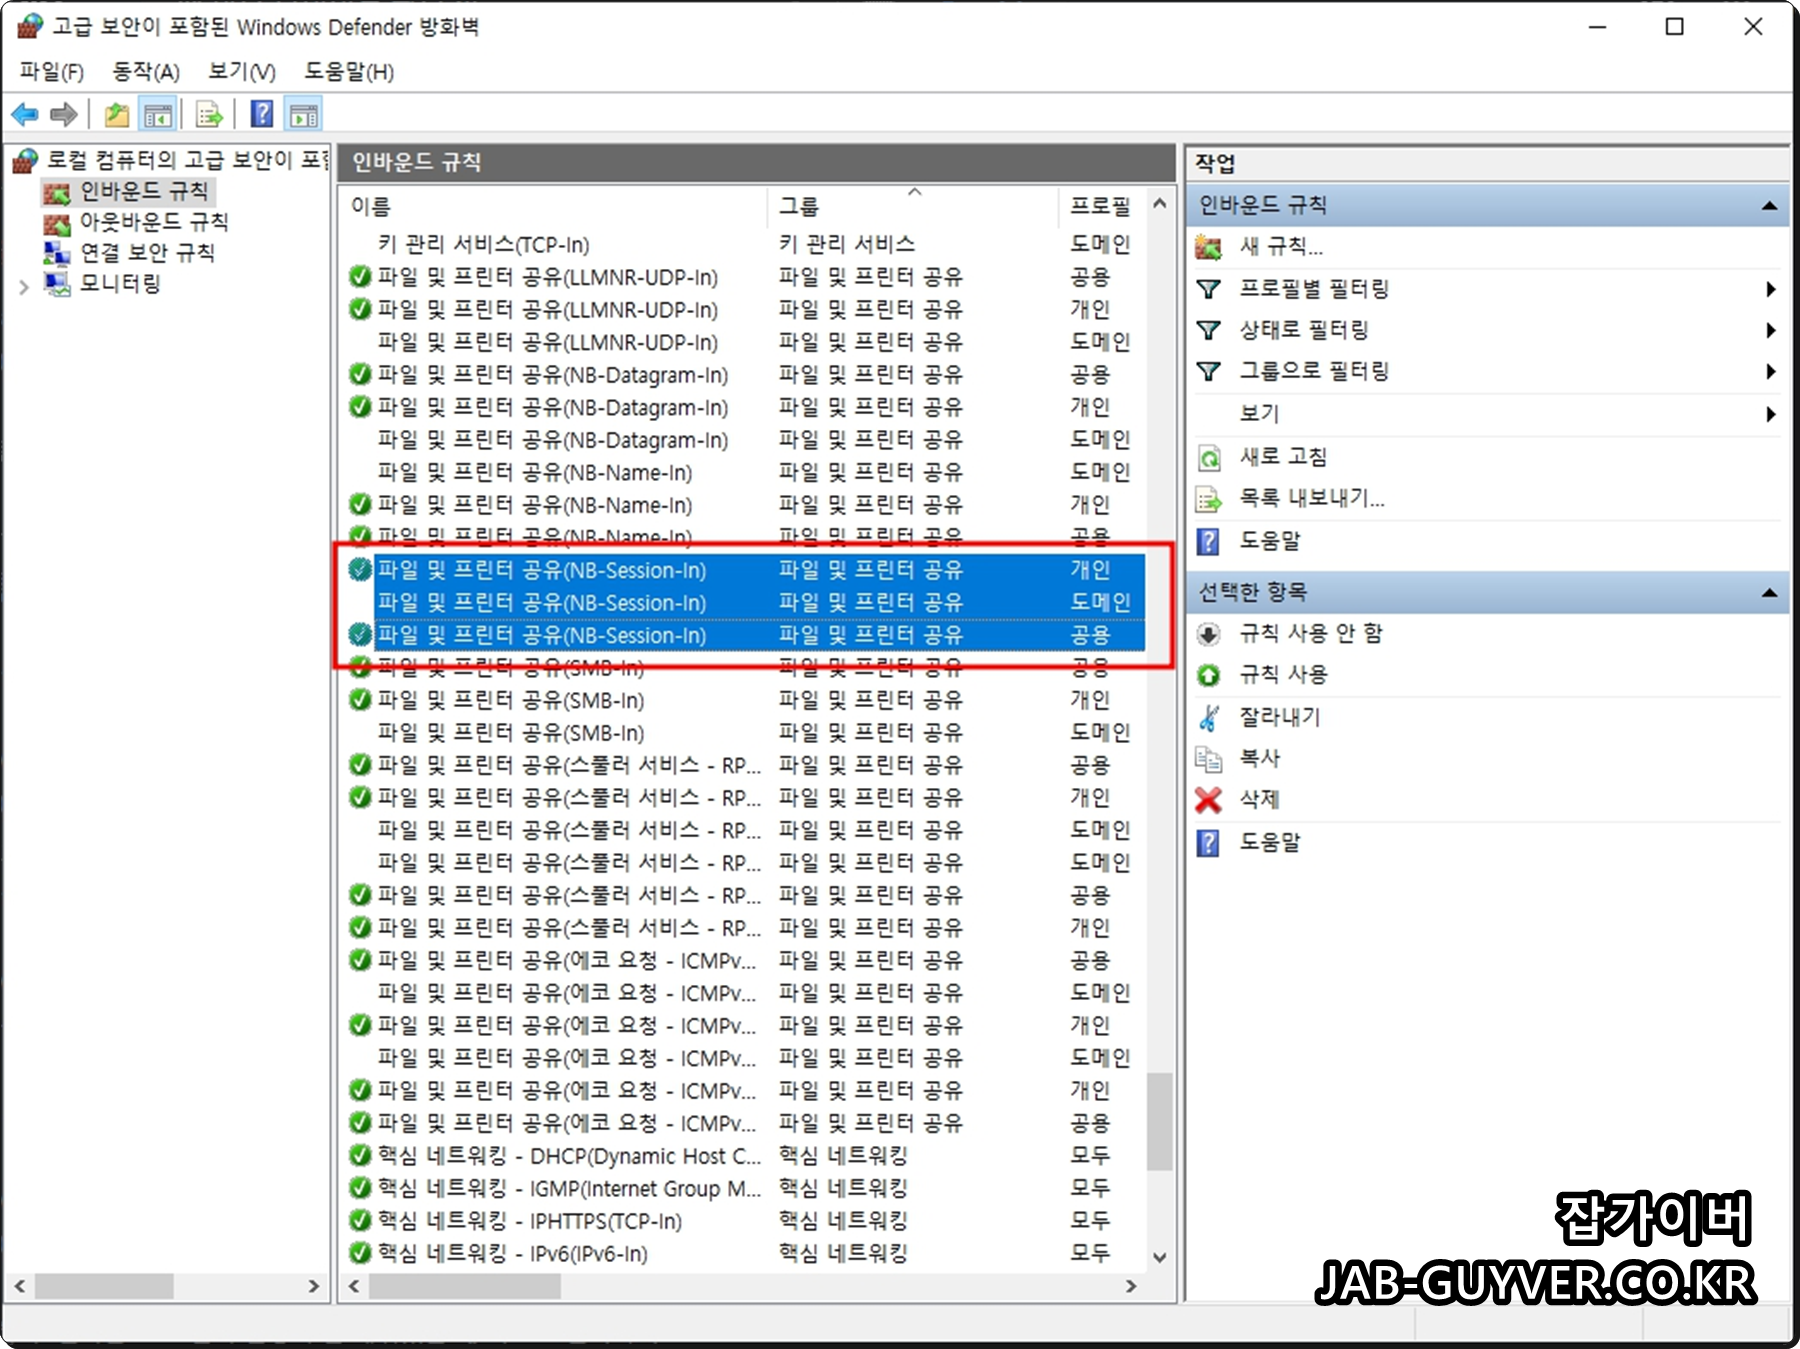The height and width of the screenshot is (1349, 1800).
Task: Click the 아웃바운드 규칙 tree icon
Action: coord(57,223)
